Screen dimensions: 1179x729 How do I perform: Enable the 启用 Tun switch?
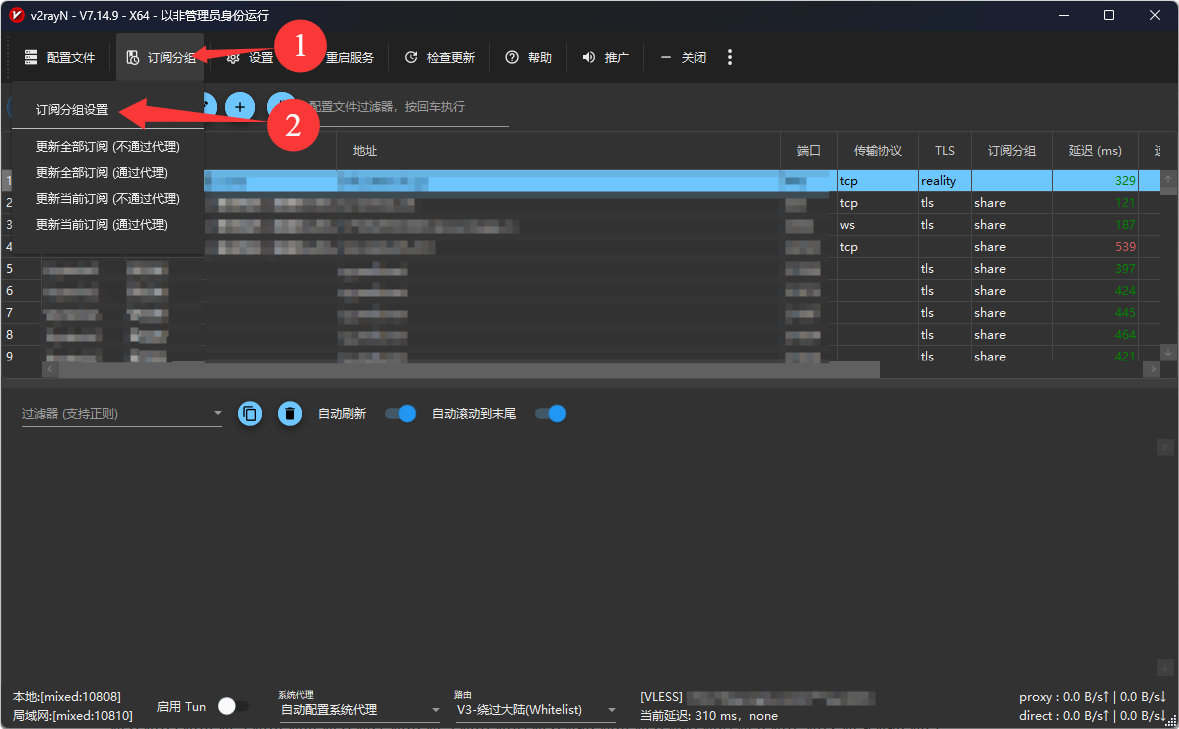232,706
